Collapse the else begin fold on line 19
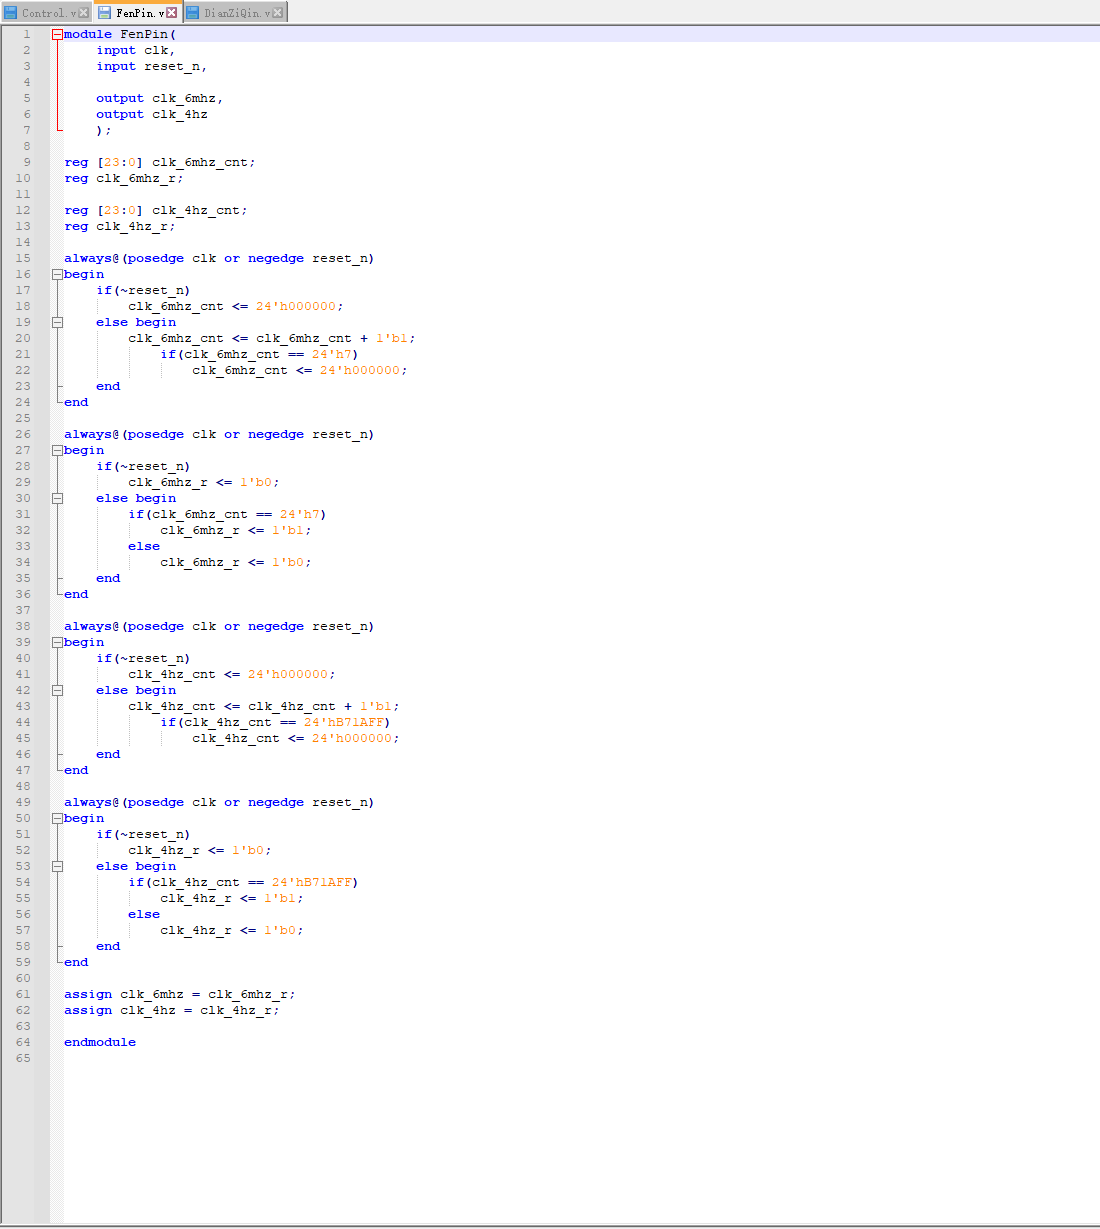The width and height of the screenshot is (1100, 1229). (x=57, y=322)
